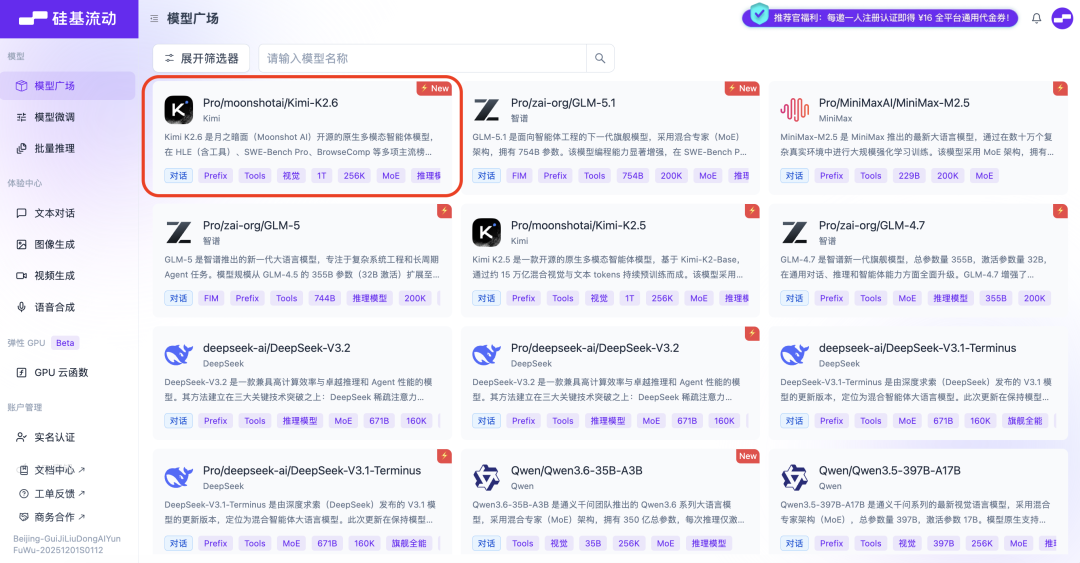Screen dimensions: 1080x563
Task: Click the Kimi logo on the Kimi-K2.6 card
Action: 178,110
